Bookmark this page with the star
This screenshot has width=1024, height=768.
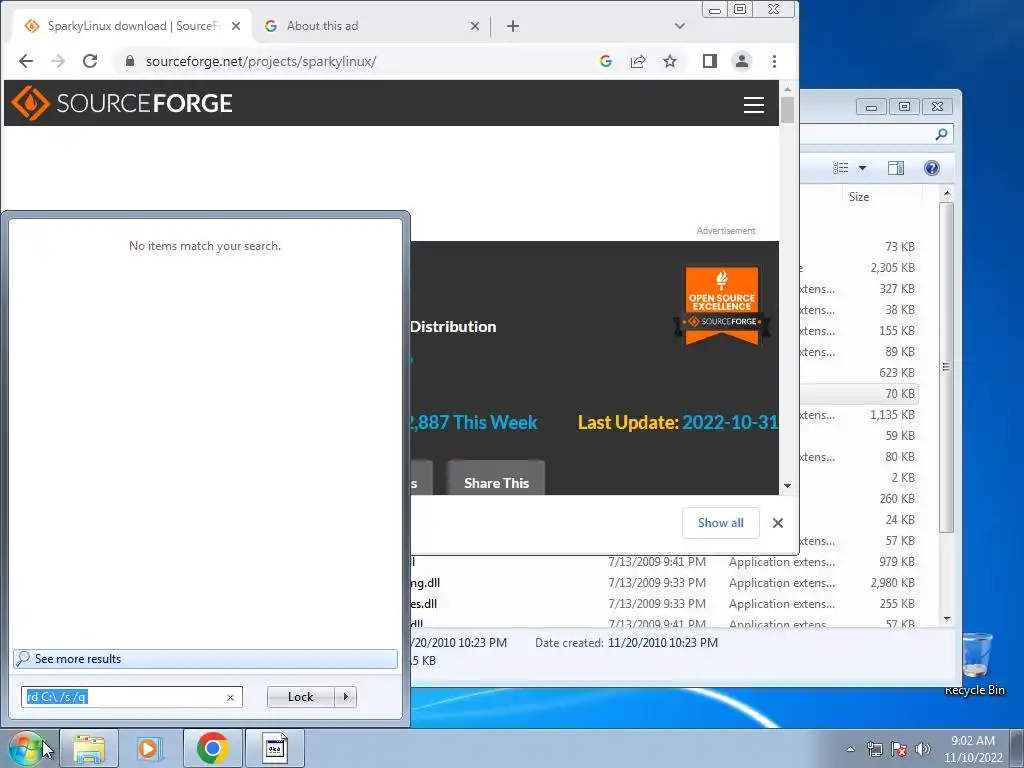click(670, 61)
